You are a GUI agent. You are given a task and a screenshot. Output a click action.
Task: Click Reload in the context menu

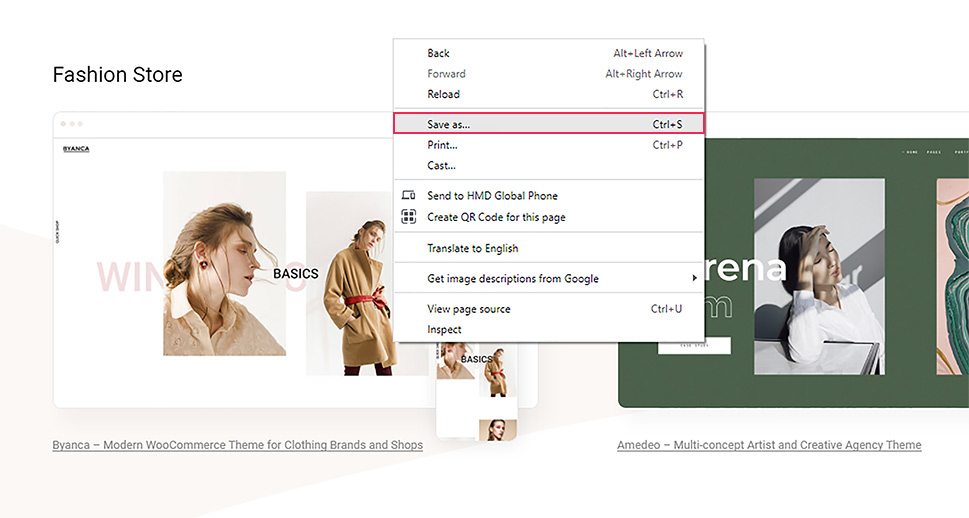[x=549, y=94]
